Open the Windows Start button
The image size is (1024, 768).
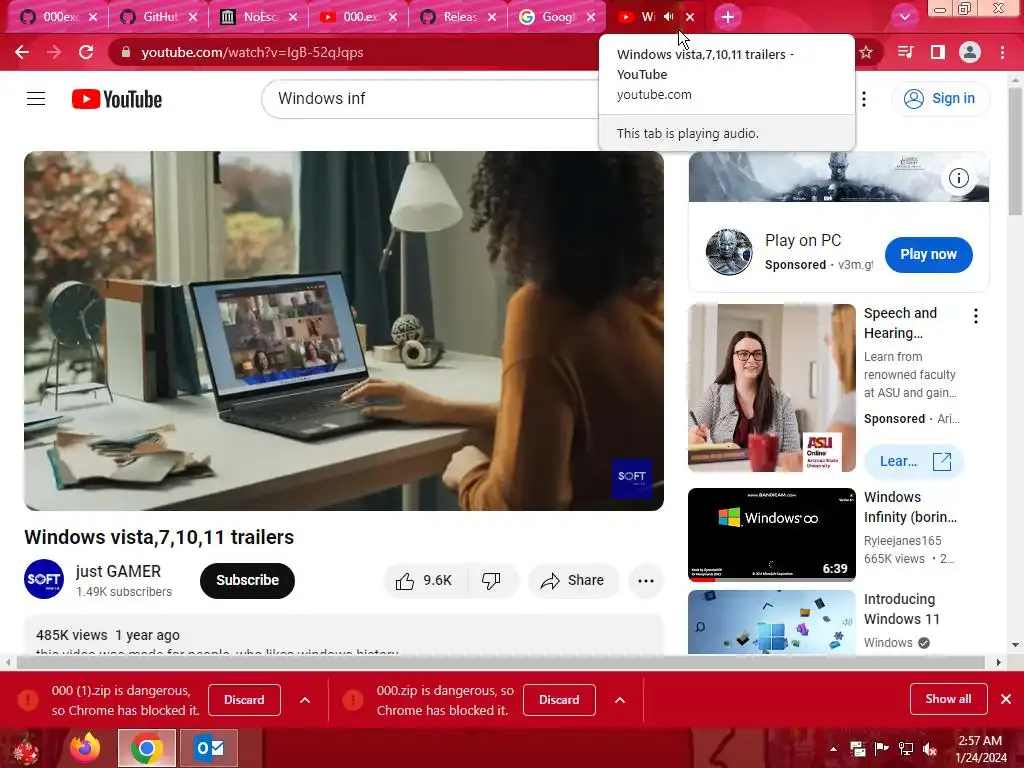coord(26,748)
